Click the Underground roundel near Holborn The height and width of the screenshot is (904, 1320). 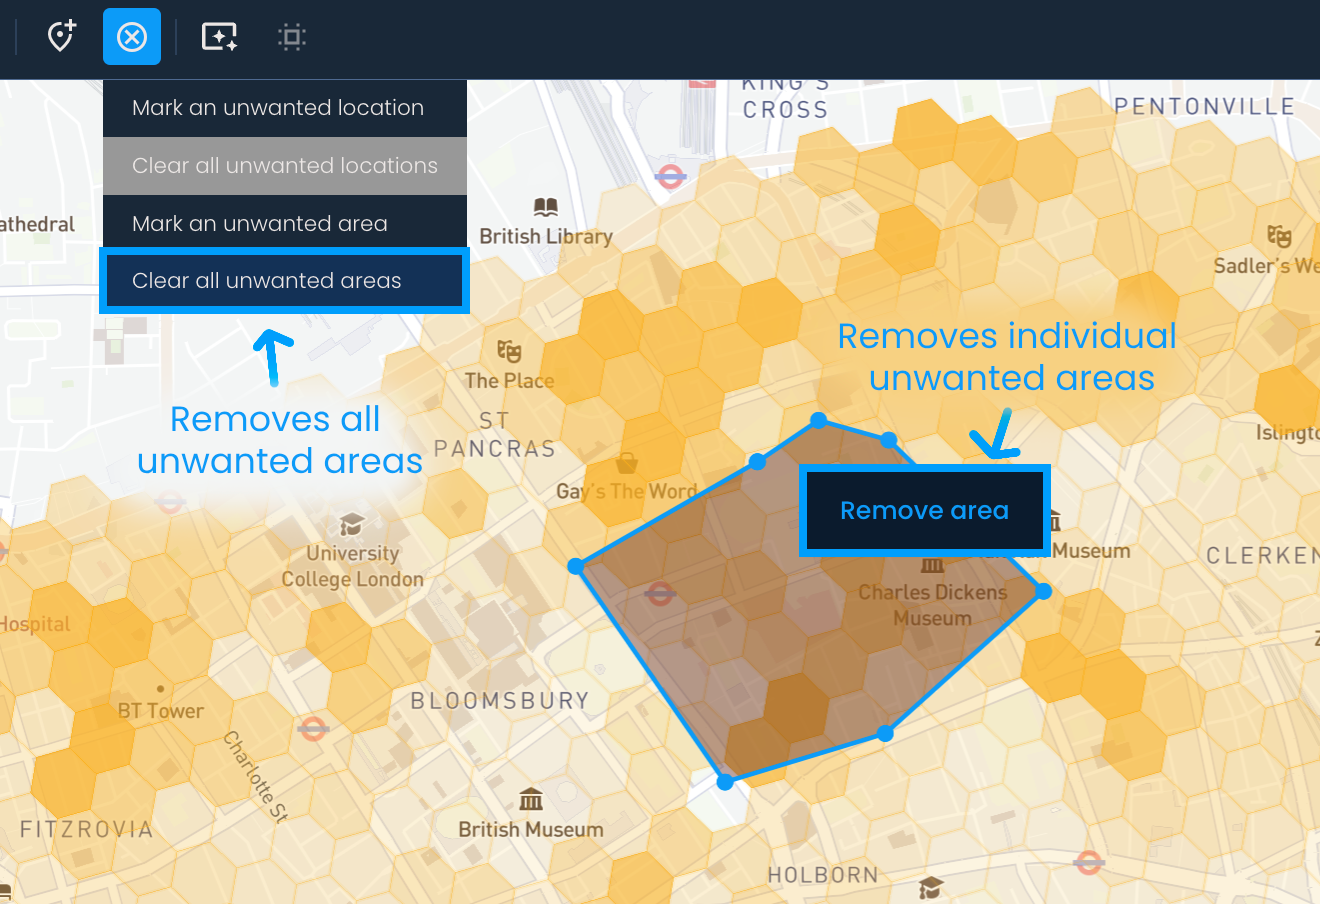tap(1089, 862)
